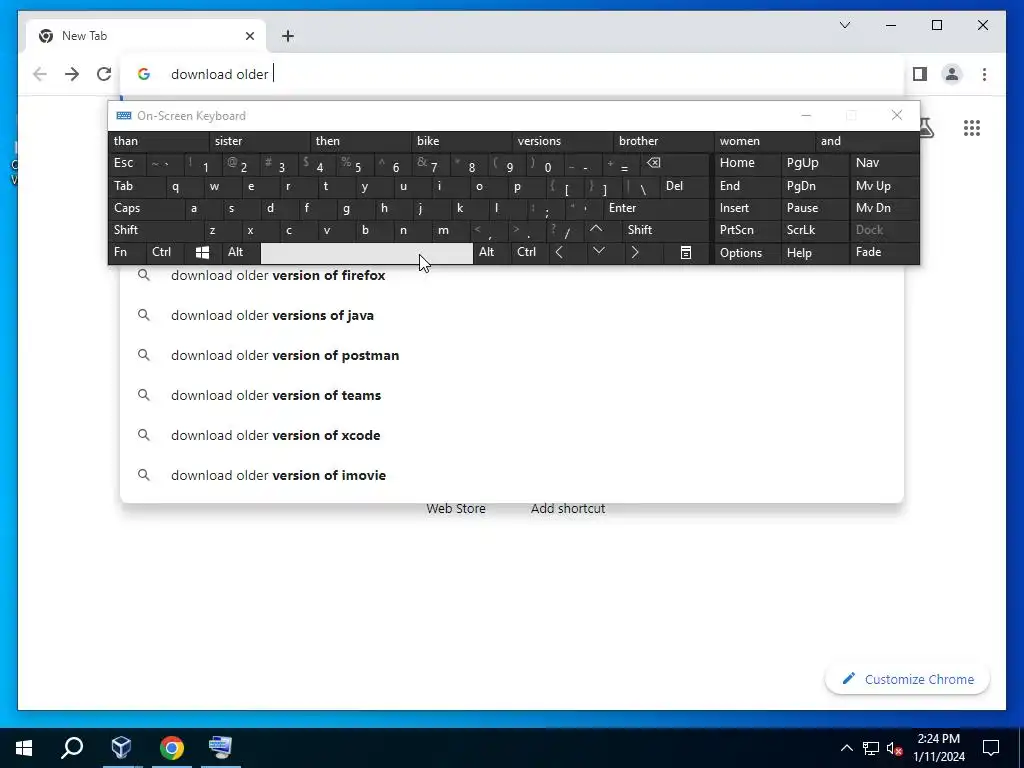Reload the page with the refresh icon
This screenshot has width=1024, height=768.
point(104,74)
